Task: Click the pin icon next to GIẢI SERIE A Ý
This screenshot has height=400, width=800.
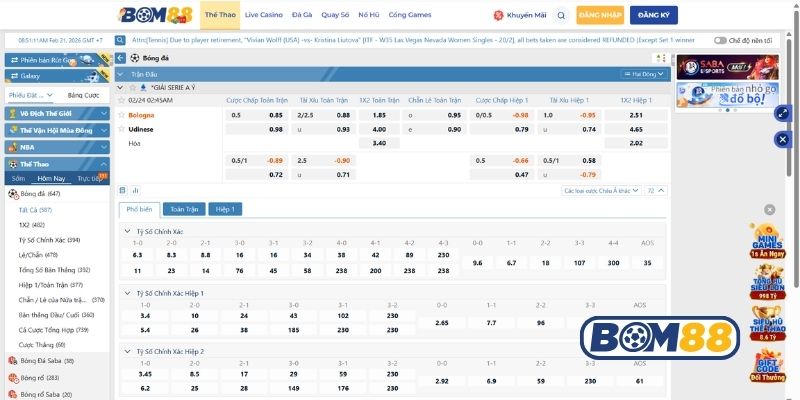Action: click(143, 88)
